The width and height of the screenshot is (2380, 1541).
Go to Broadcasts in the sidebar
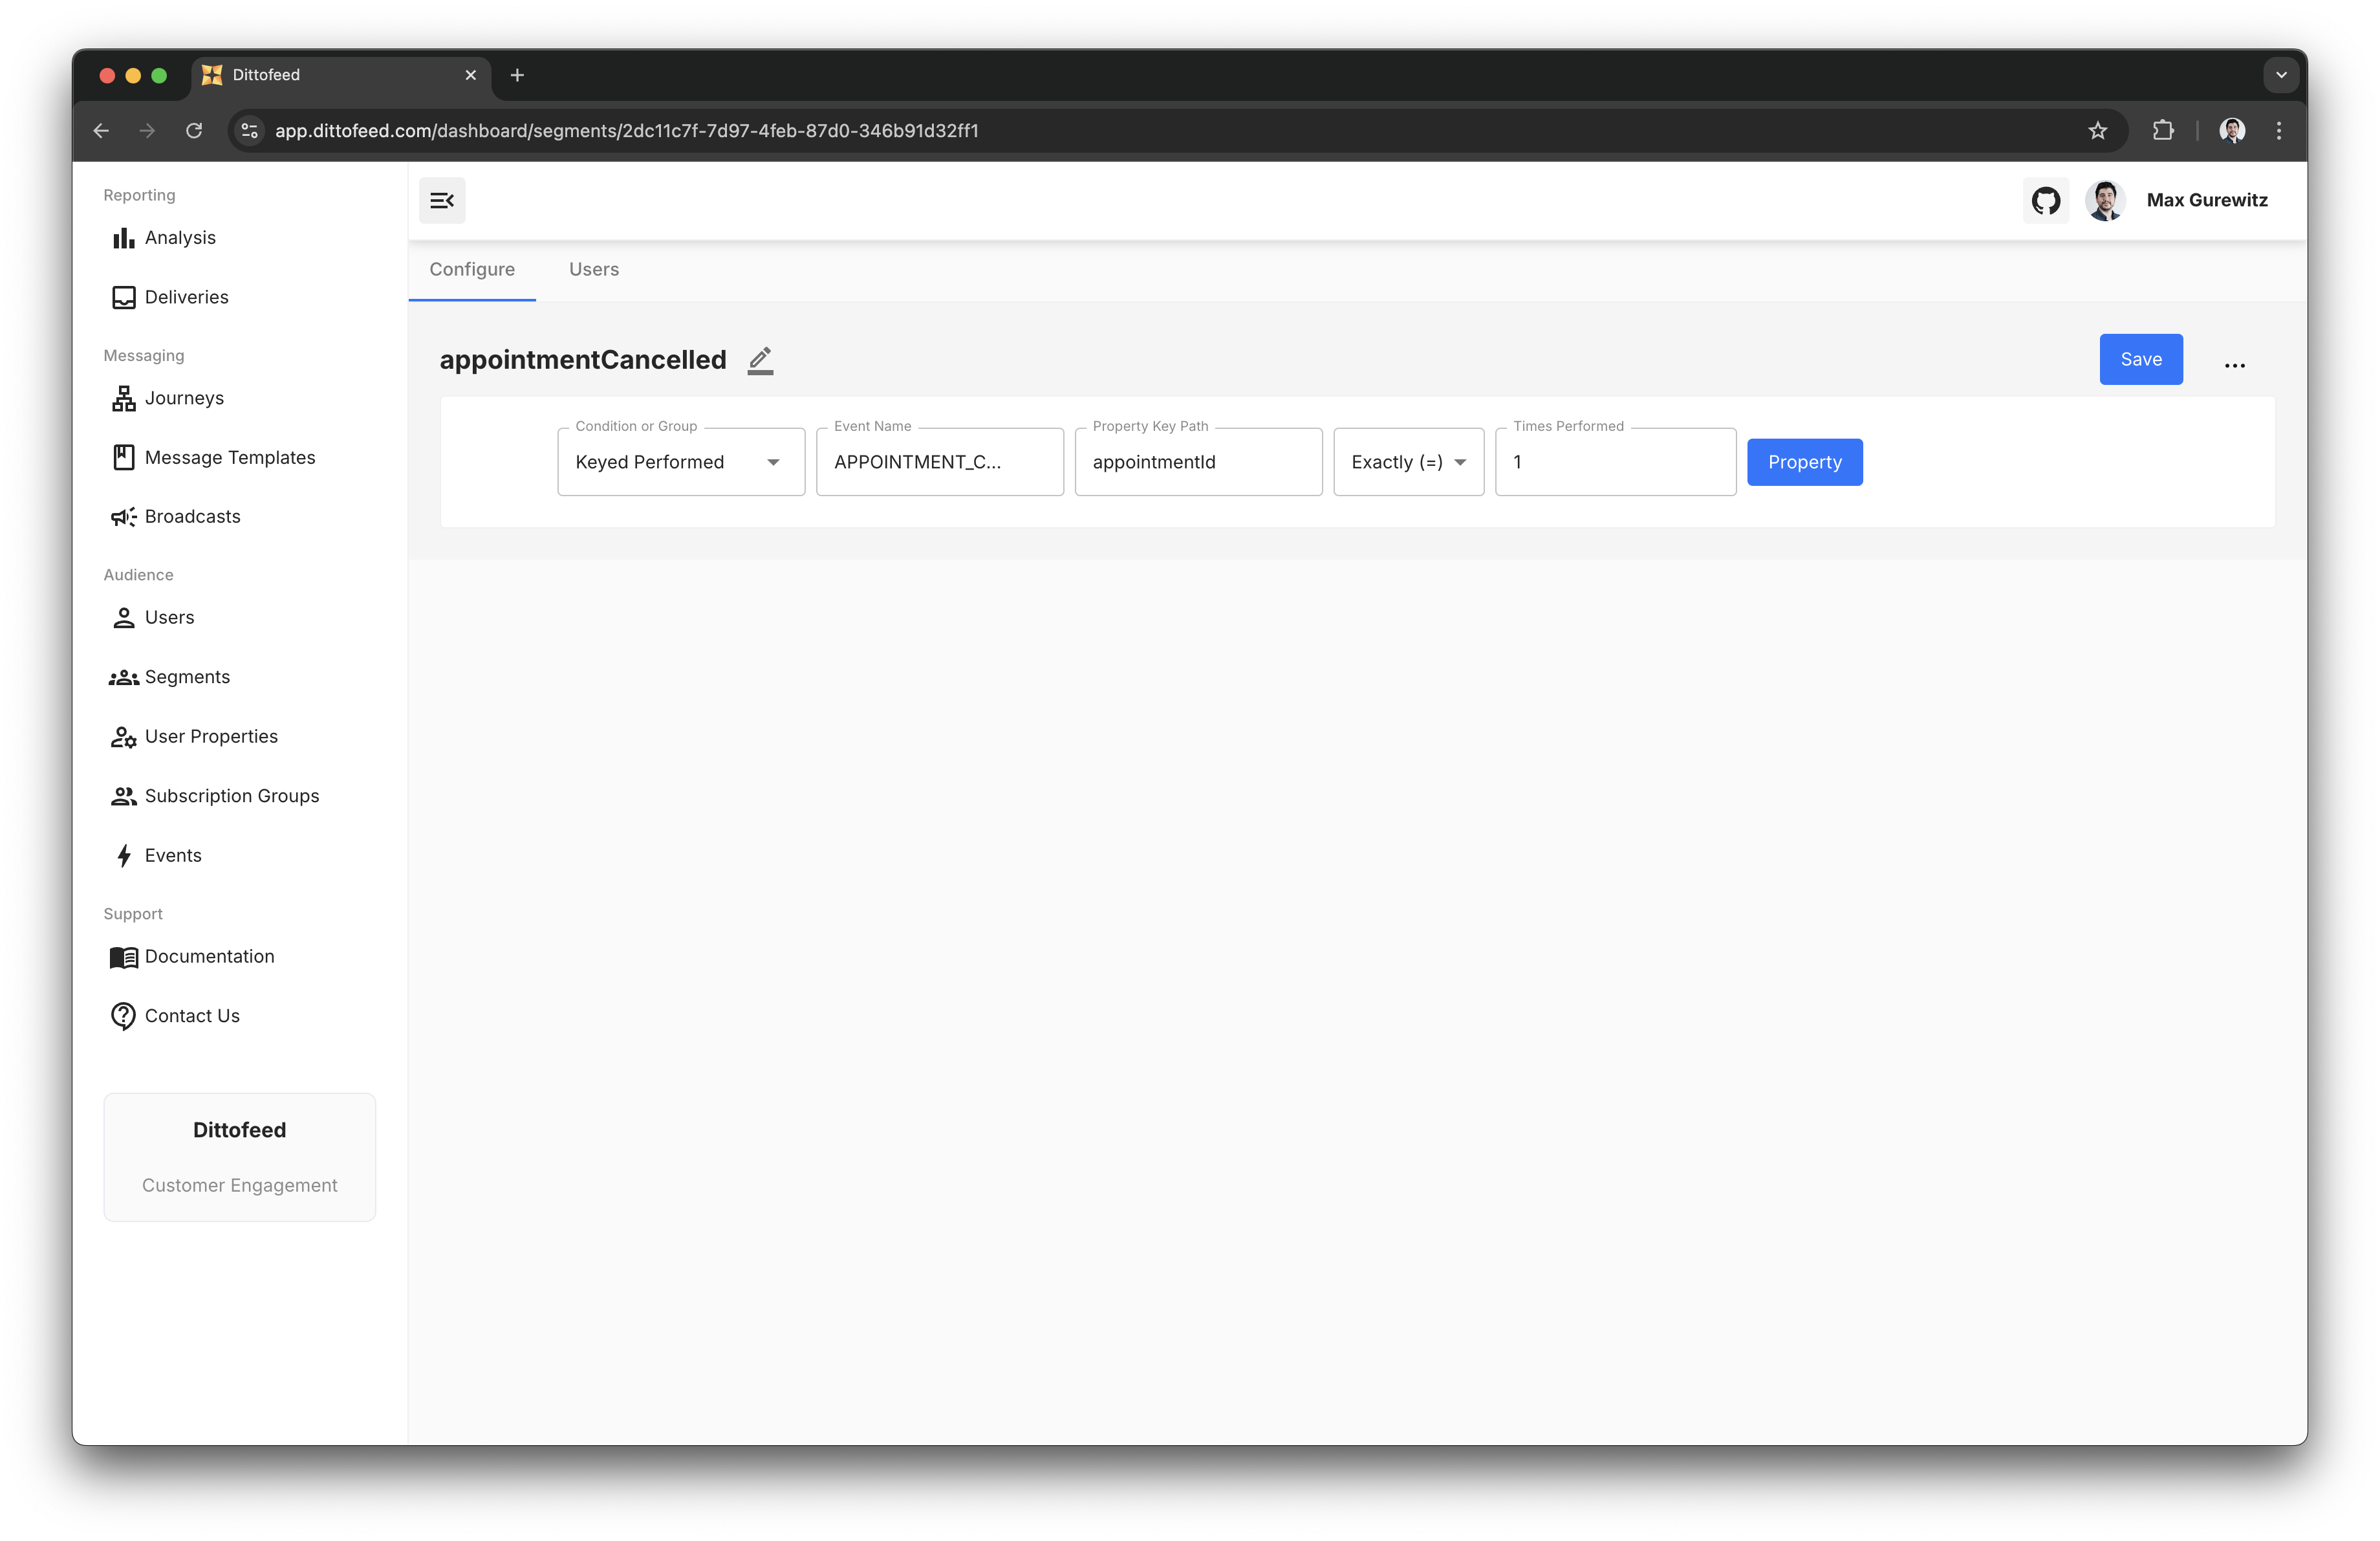click(192, 517)
